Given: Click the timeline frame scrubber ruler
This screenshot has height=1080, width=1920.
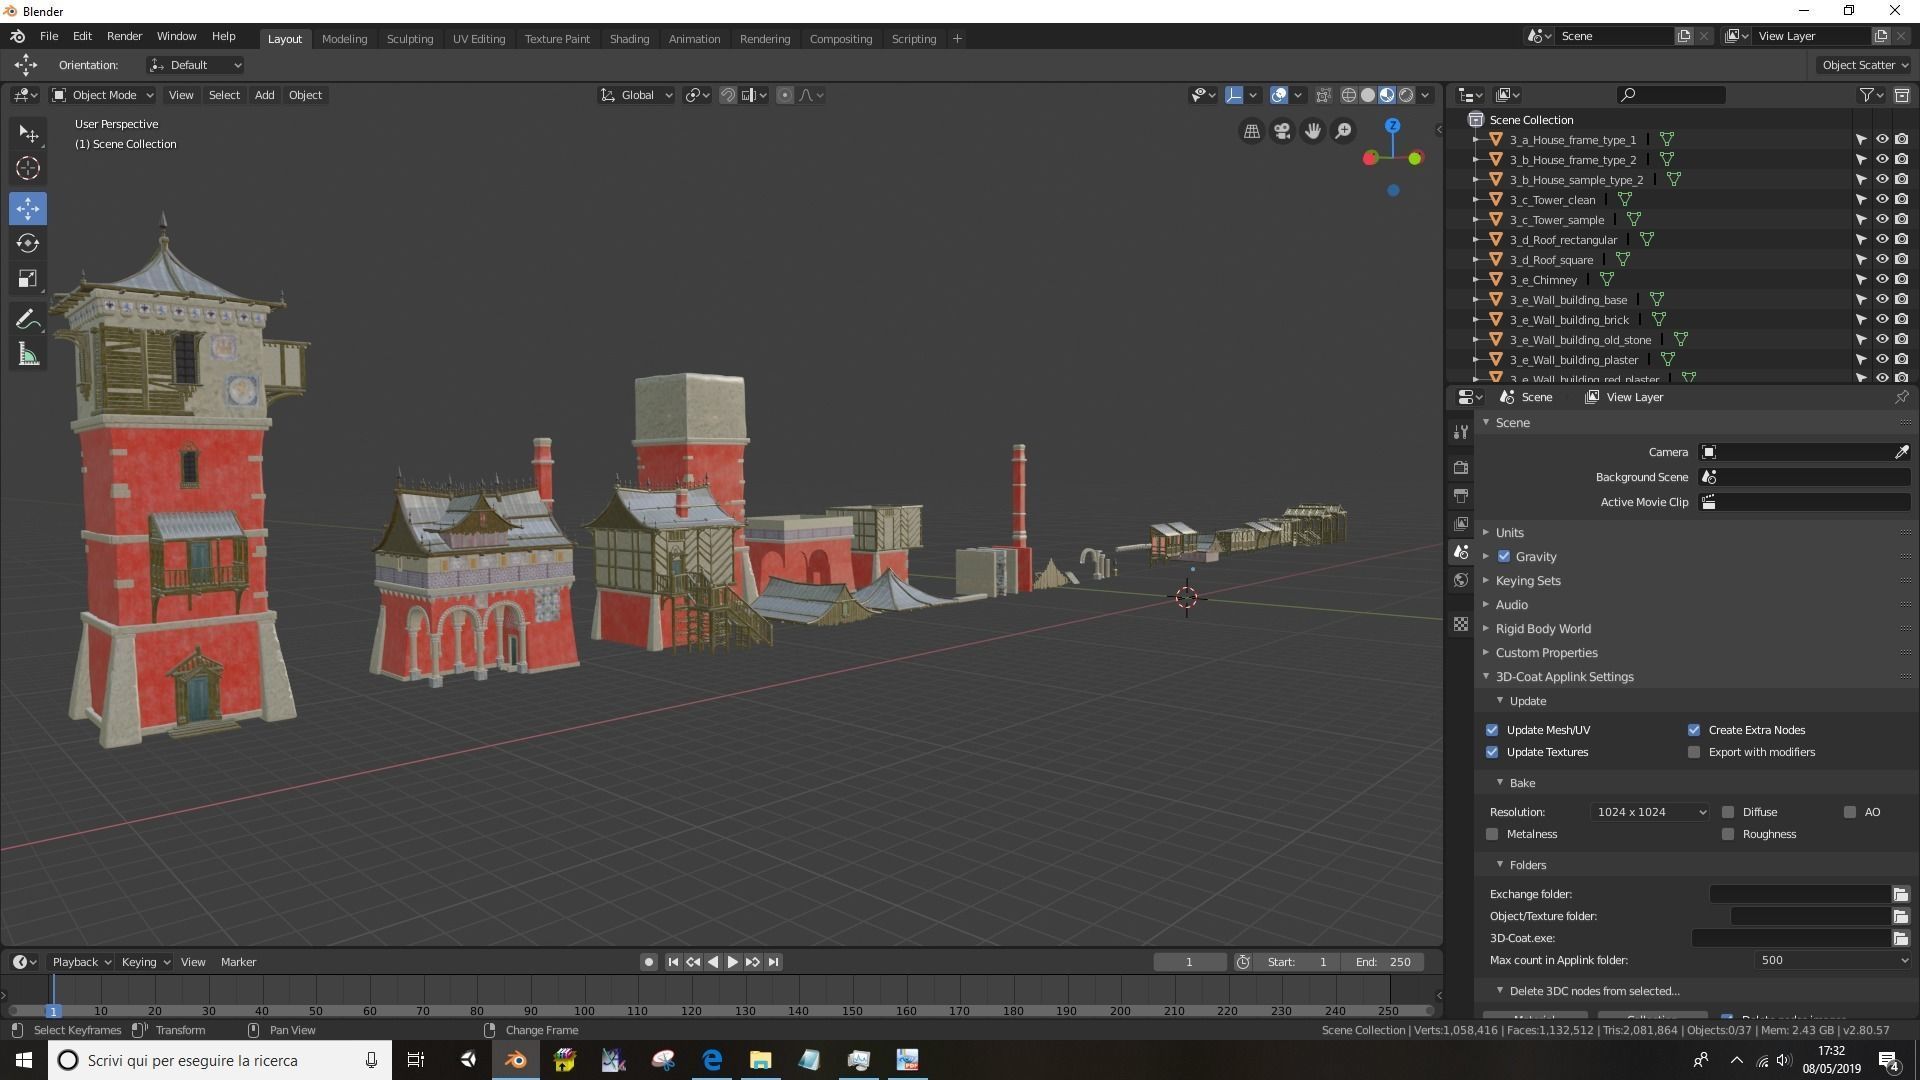Looking at the screenshot, I should [x=720, y=1010].
